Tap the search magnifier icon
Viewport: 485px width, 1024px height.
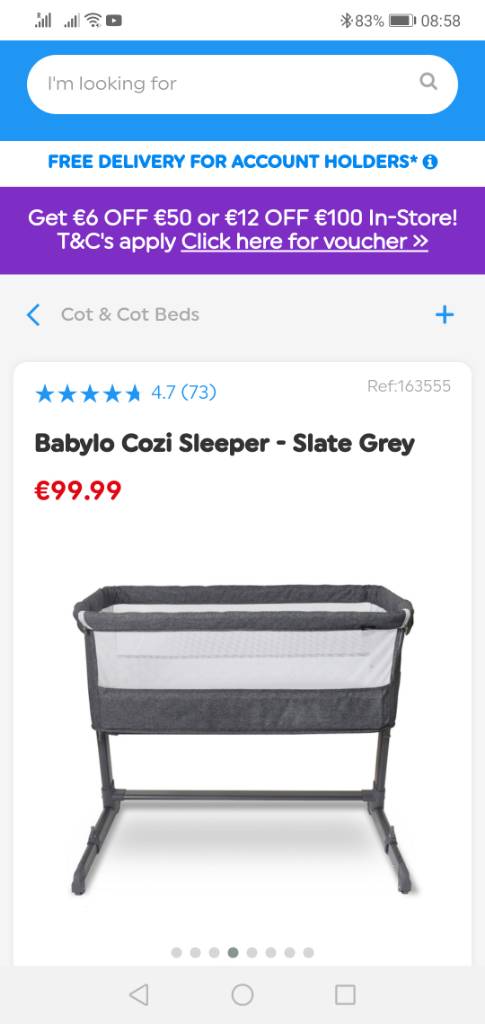pos(428,82)
